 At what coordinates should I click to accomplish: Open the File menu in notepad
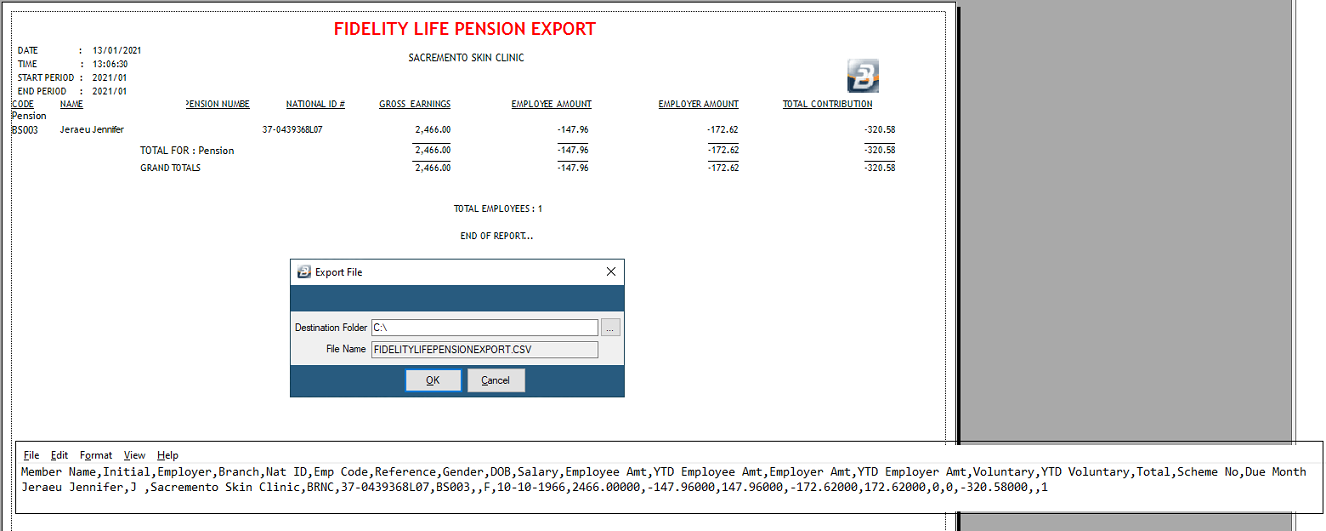click(31, 455)
